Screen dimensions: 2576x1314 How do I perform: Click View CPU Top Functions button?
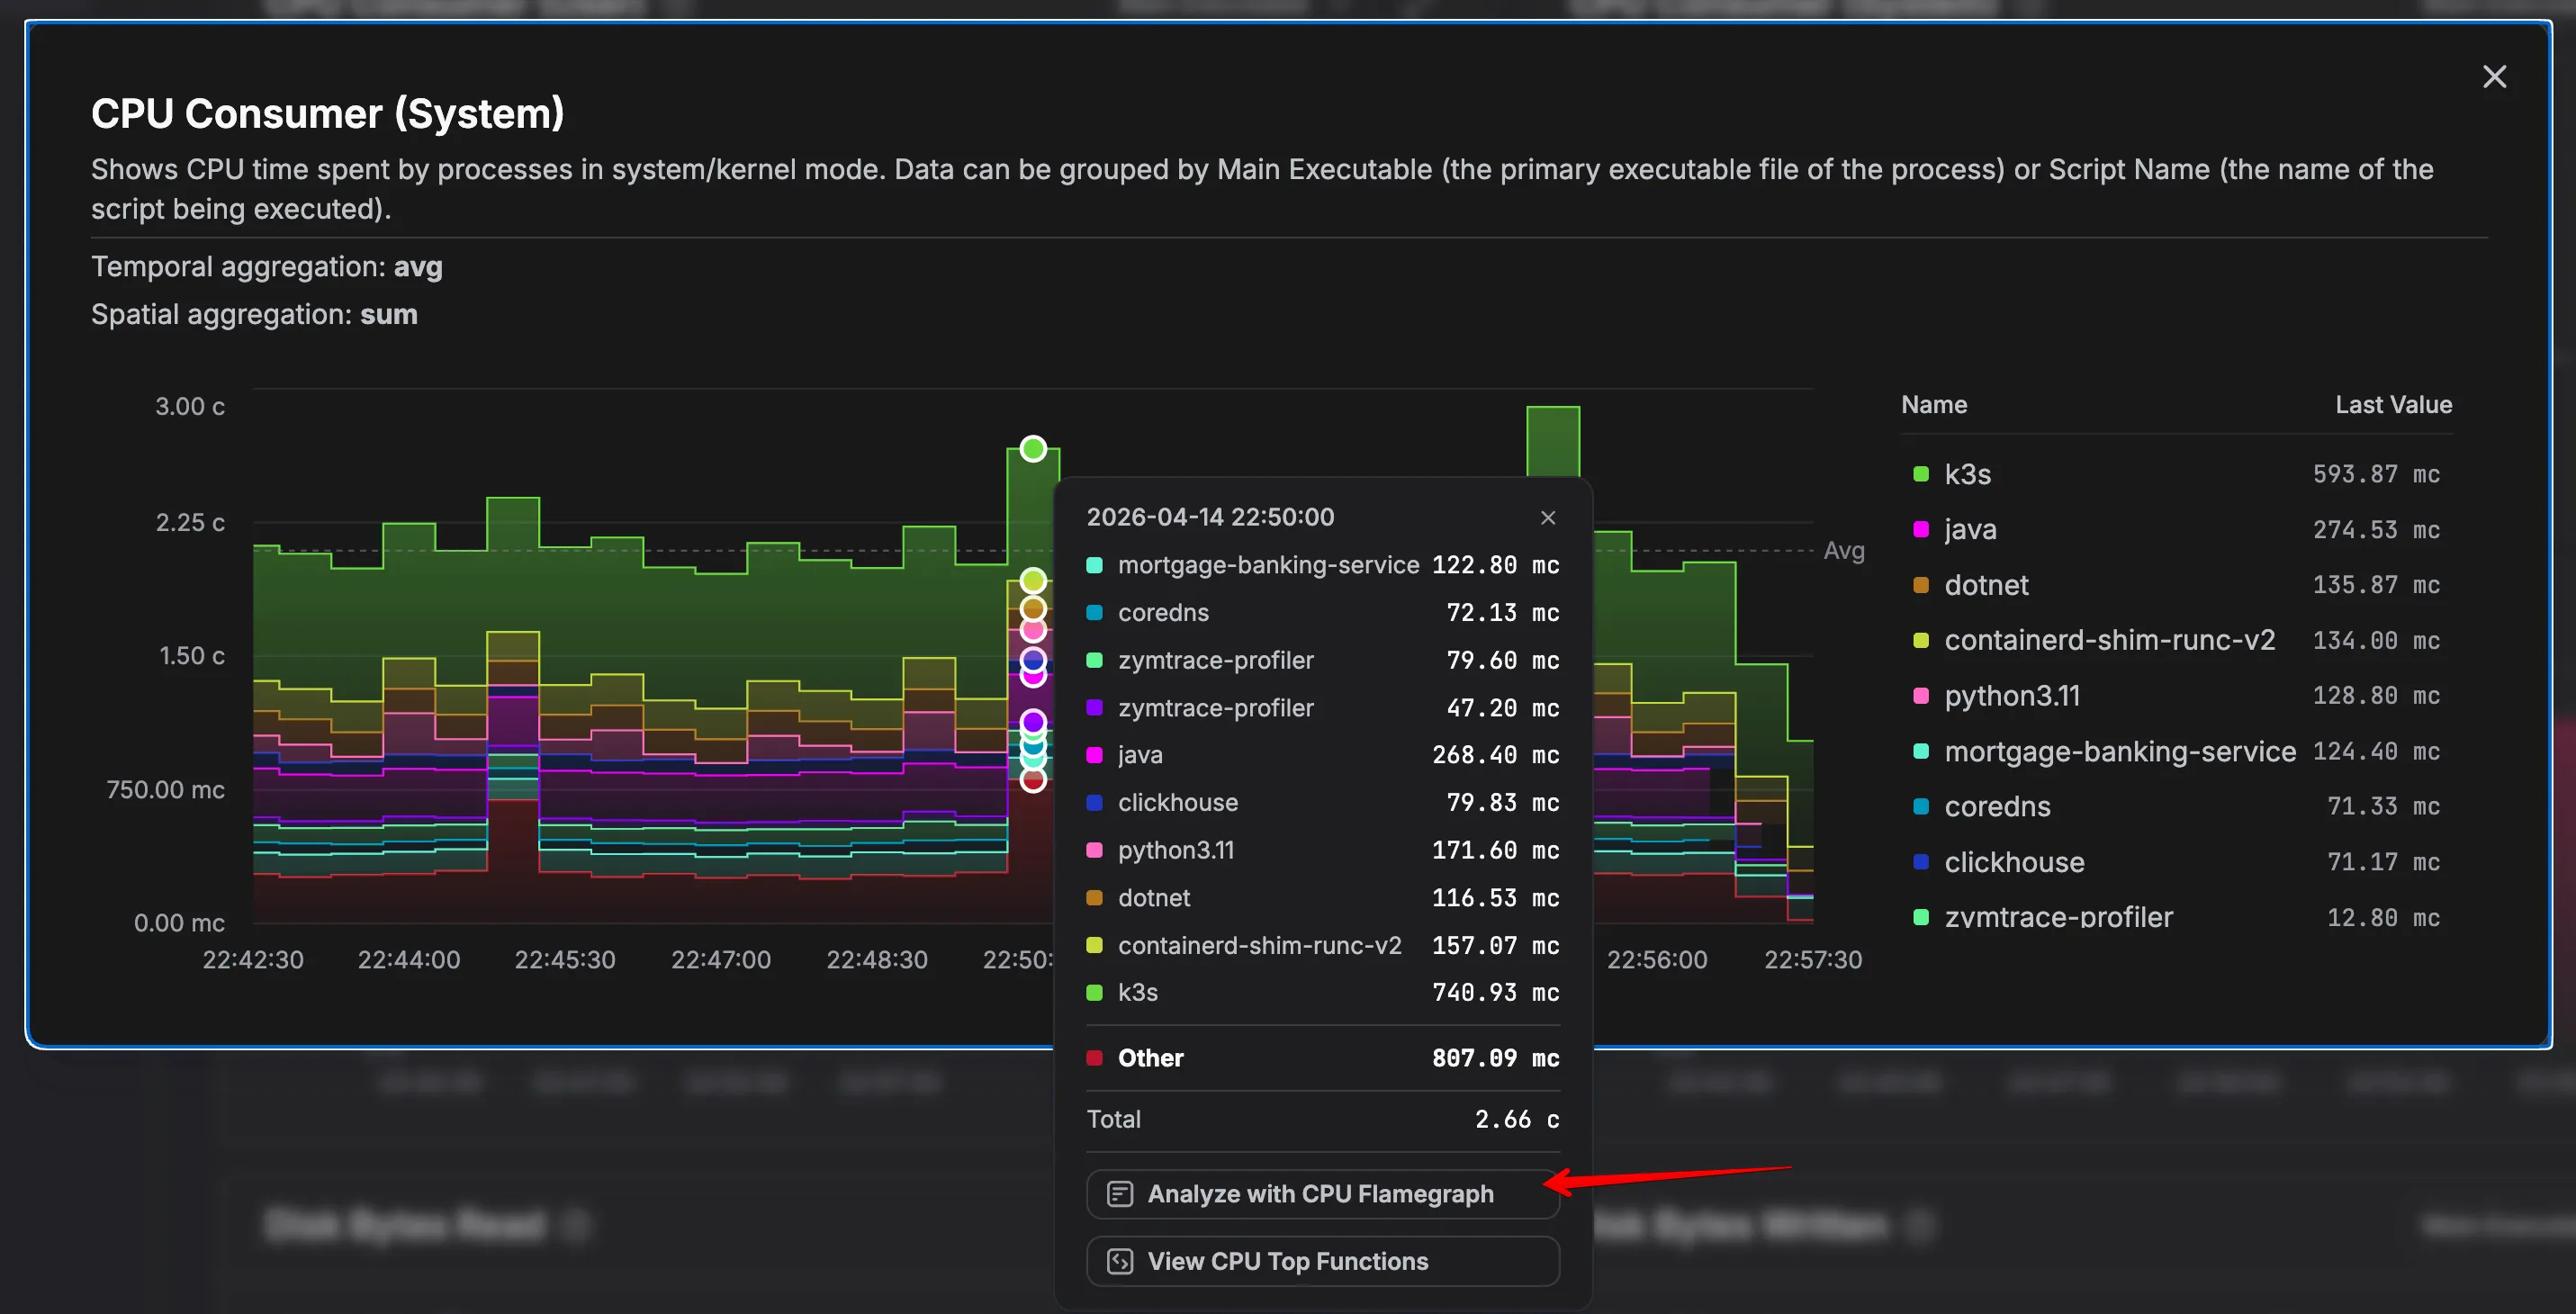(1322, 1261)
